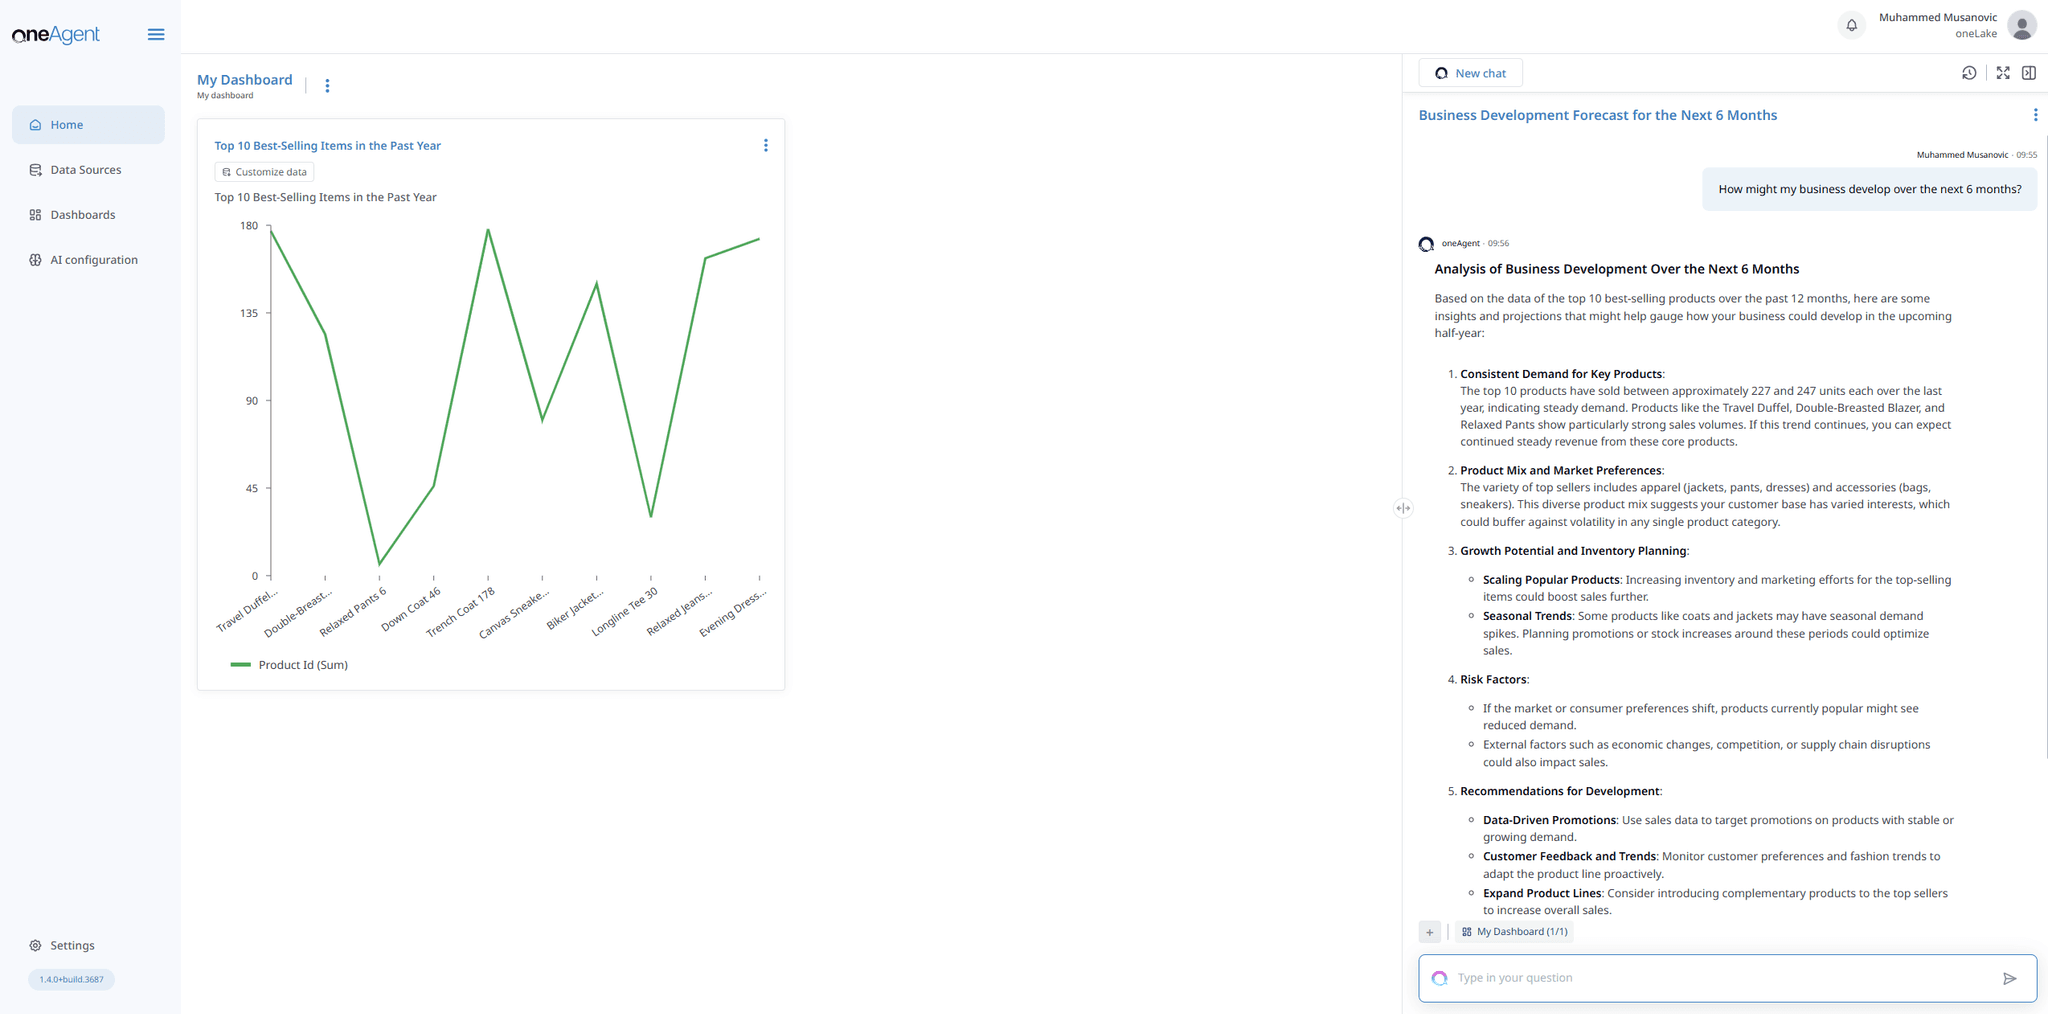Open the chat conversation options menu
The height and width of the screenshot is (1014, 2048).
pyautogui.click(x=2035, y=115)
